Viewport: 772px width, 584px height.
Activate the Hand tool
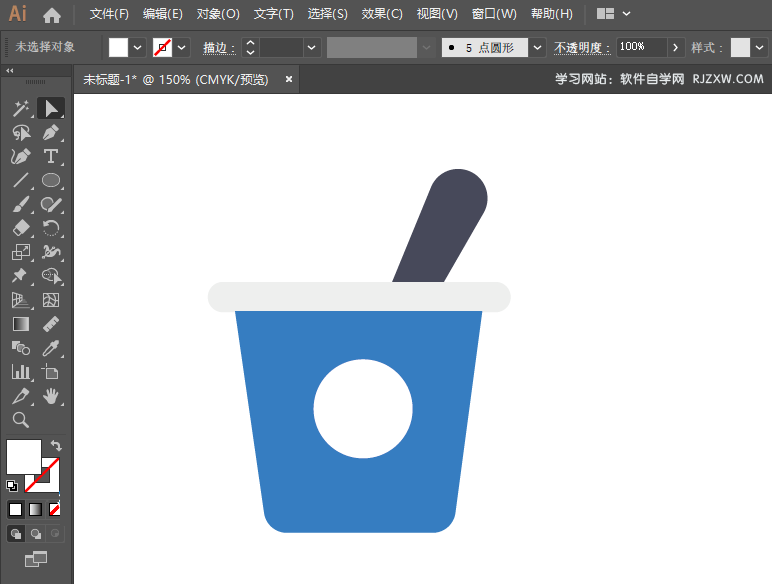coord(51,396)
